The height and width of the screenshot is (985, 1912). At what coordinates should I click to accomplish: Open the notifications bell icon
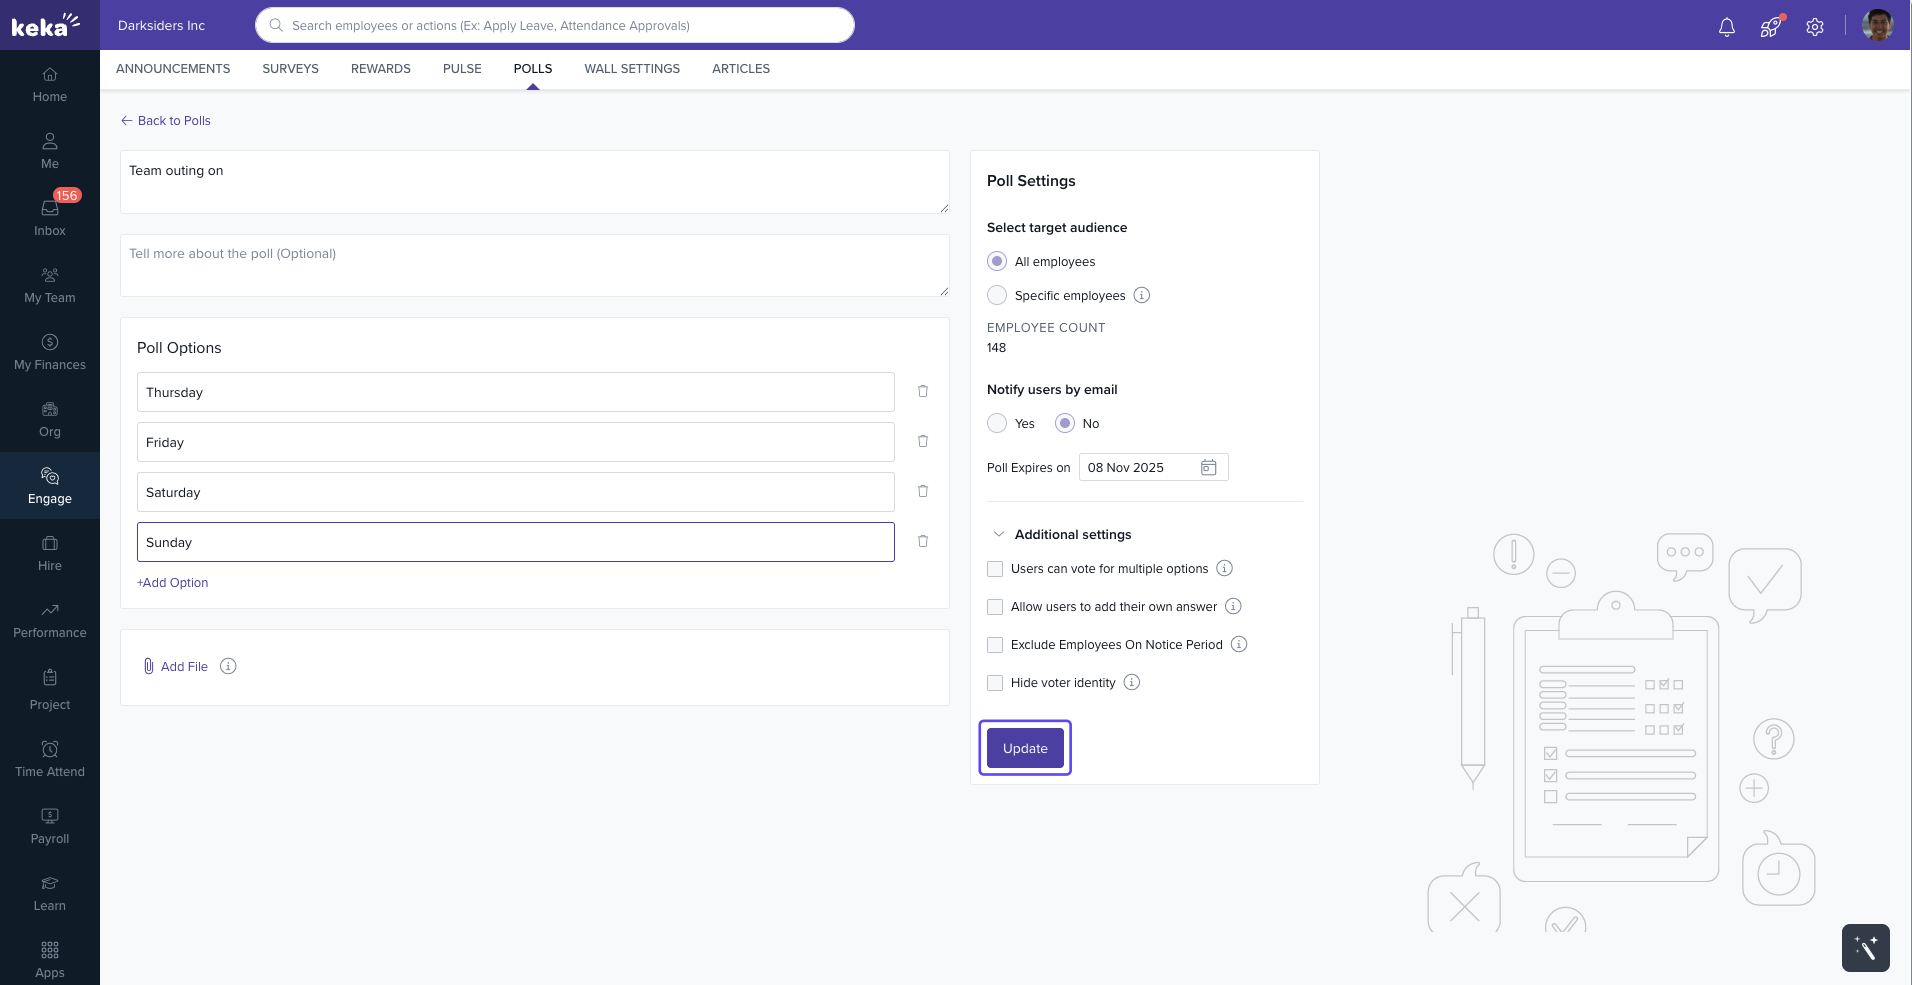1726,27
